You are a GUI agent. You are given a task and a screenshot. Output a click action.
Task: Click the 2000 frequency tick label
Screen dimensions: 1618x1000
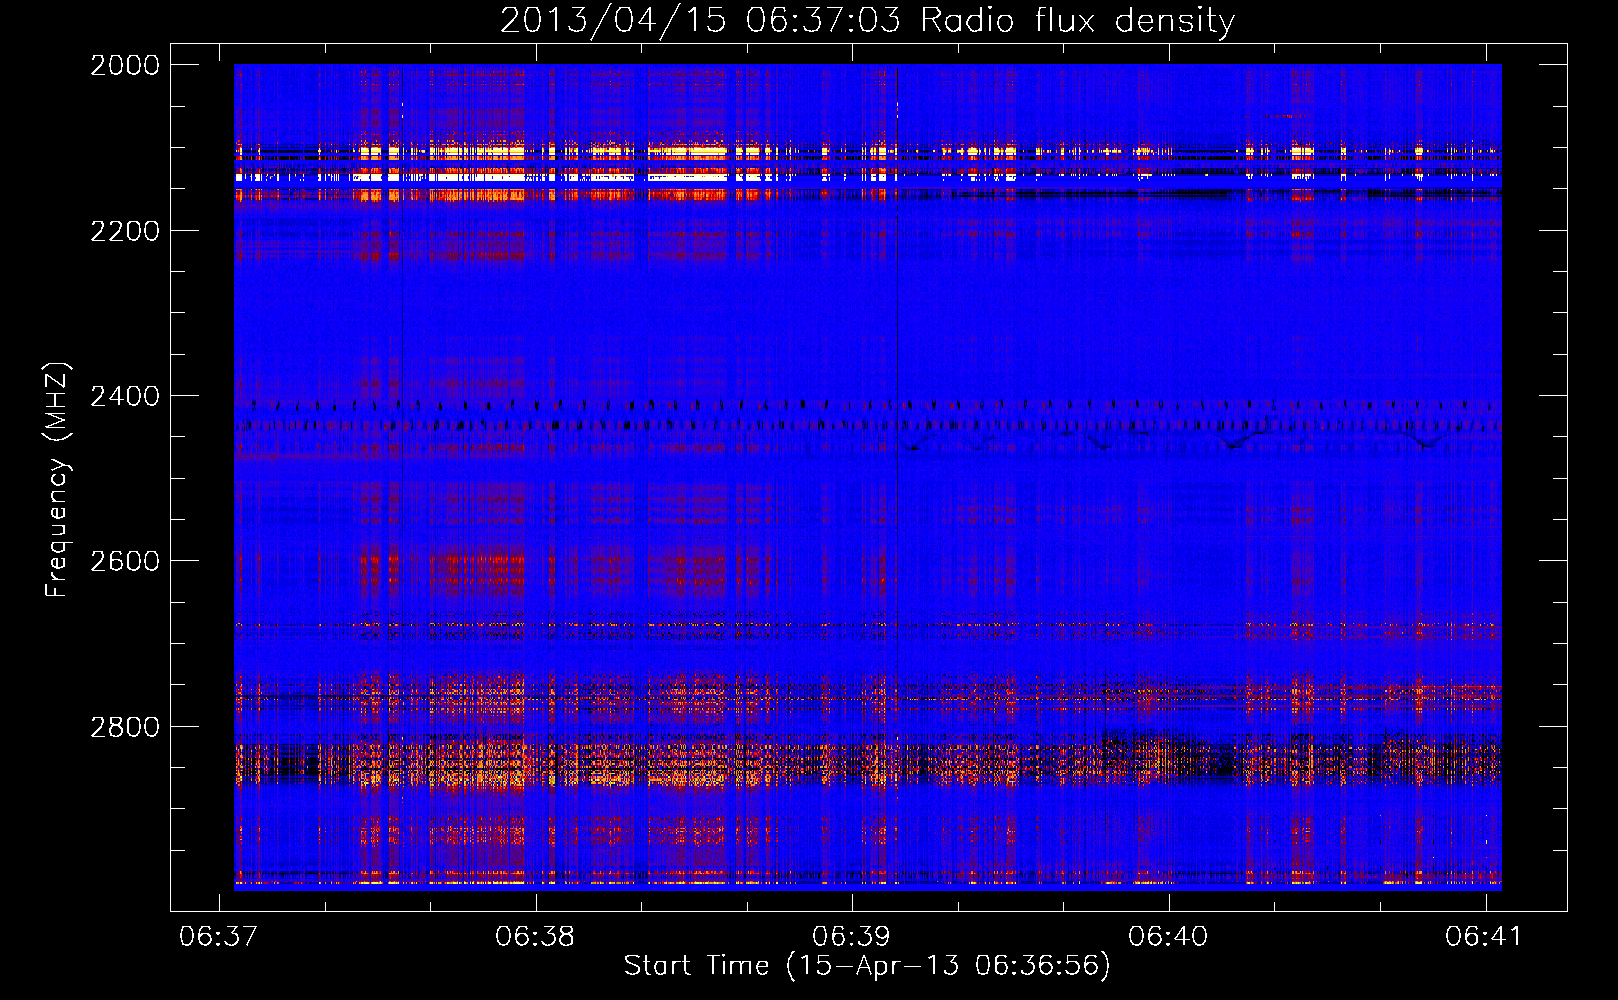click(125, 65)
